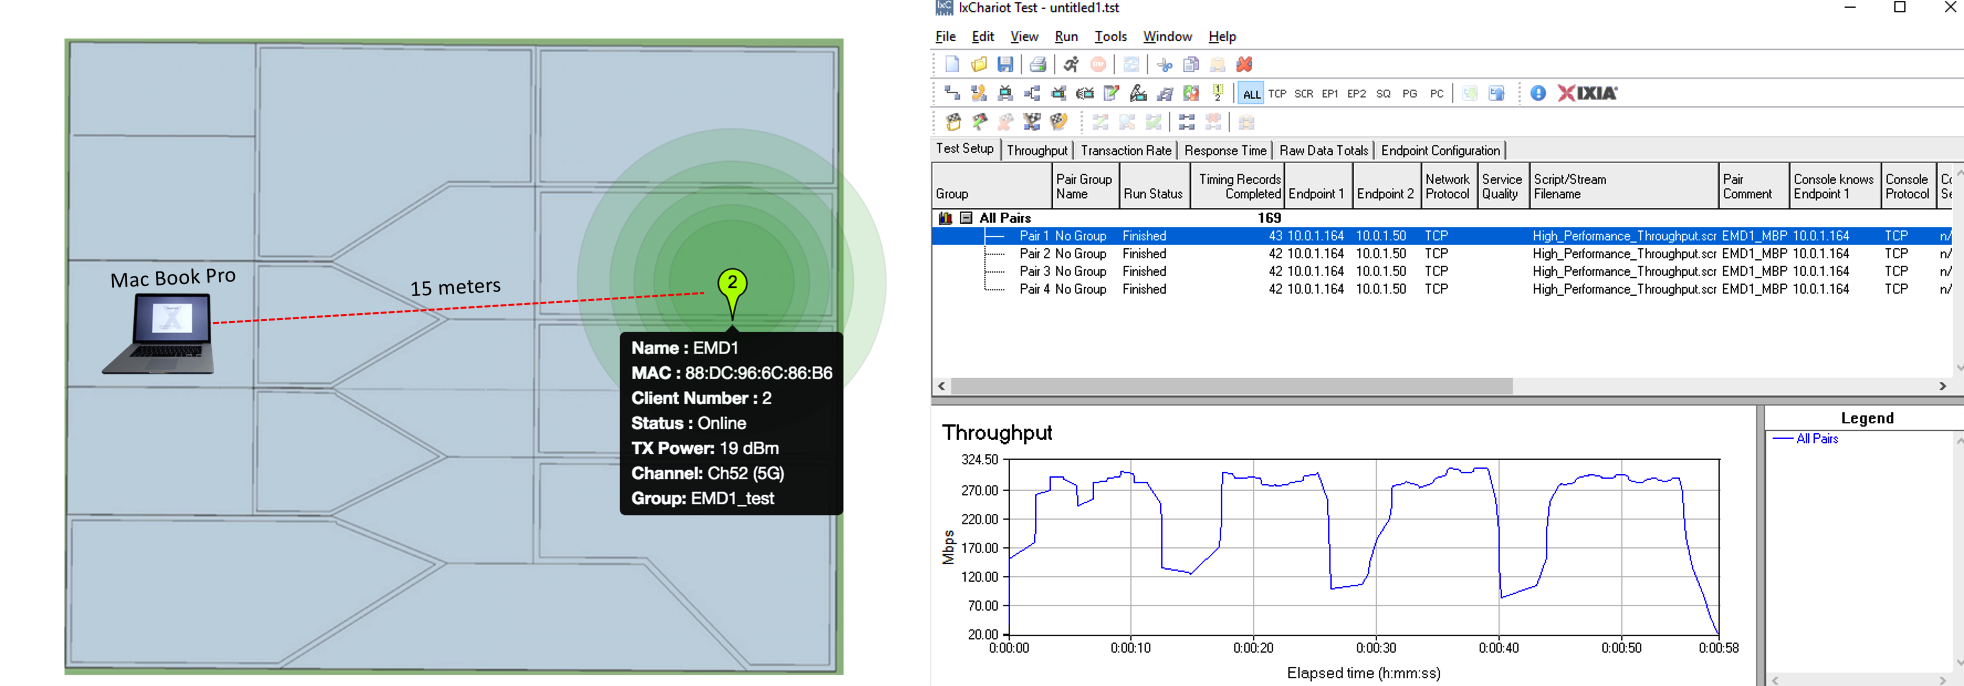Click the Network Protocol column header

point(1447,186)
